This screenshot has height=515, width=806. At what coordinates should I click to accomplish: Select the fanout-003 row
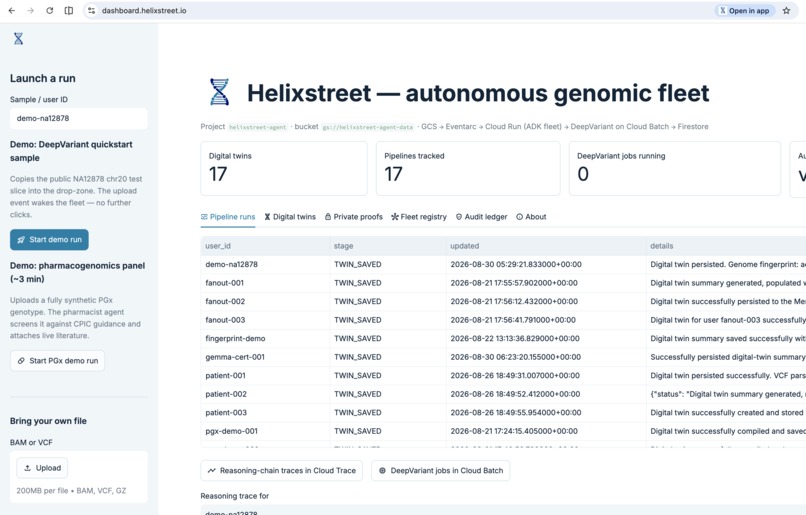[503, 320]
